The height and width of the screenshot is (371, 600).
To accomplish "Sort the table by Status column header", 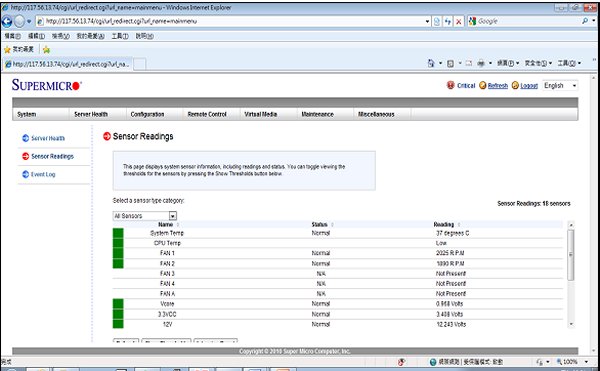I will pyautogui.click(x=320, y=225).
